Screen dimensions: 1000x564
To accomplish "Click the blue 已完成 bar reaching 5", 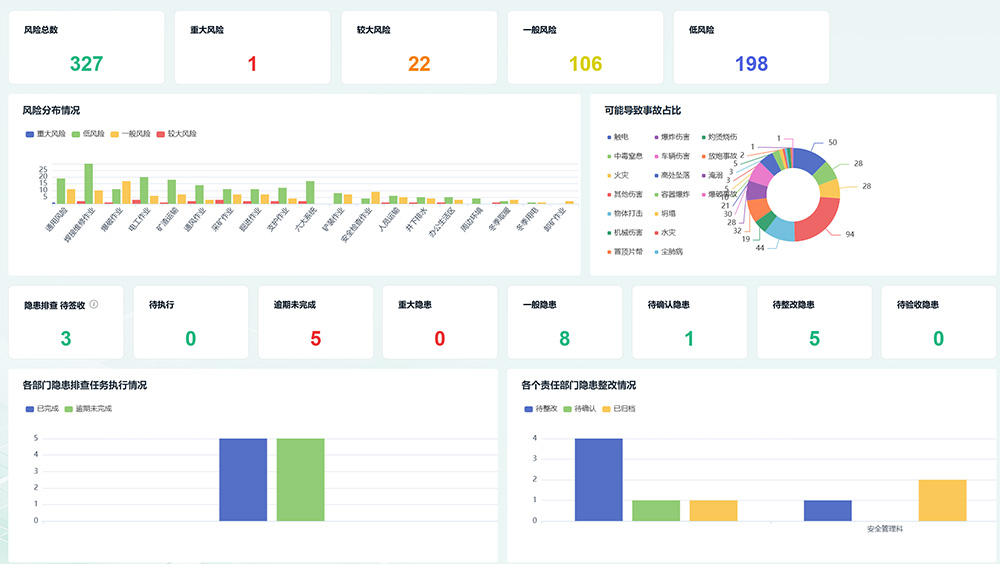I will coord(243,480).
